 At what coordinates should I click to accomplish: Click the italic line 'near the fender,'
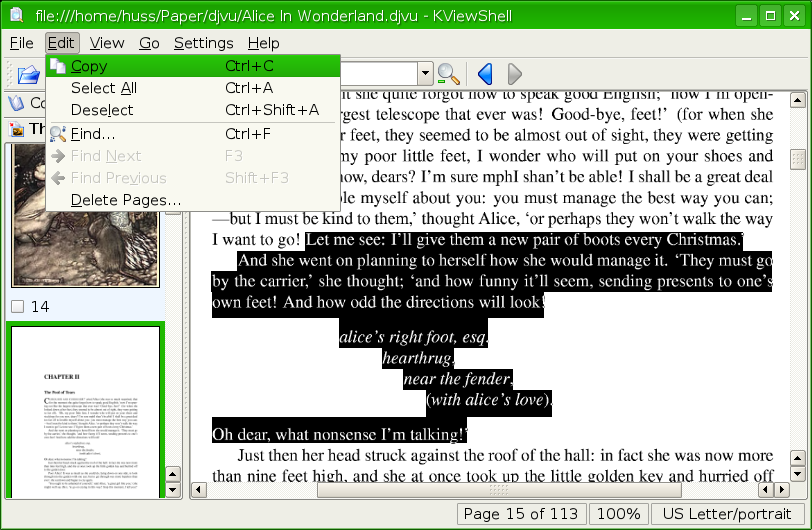tap(458, 379)
